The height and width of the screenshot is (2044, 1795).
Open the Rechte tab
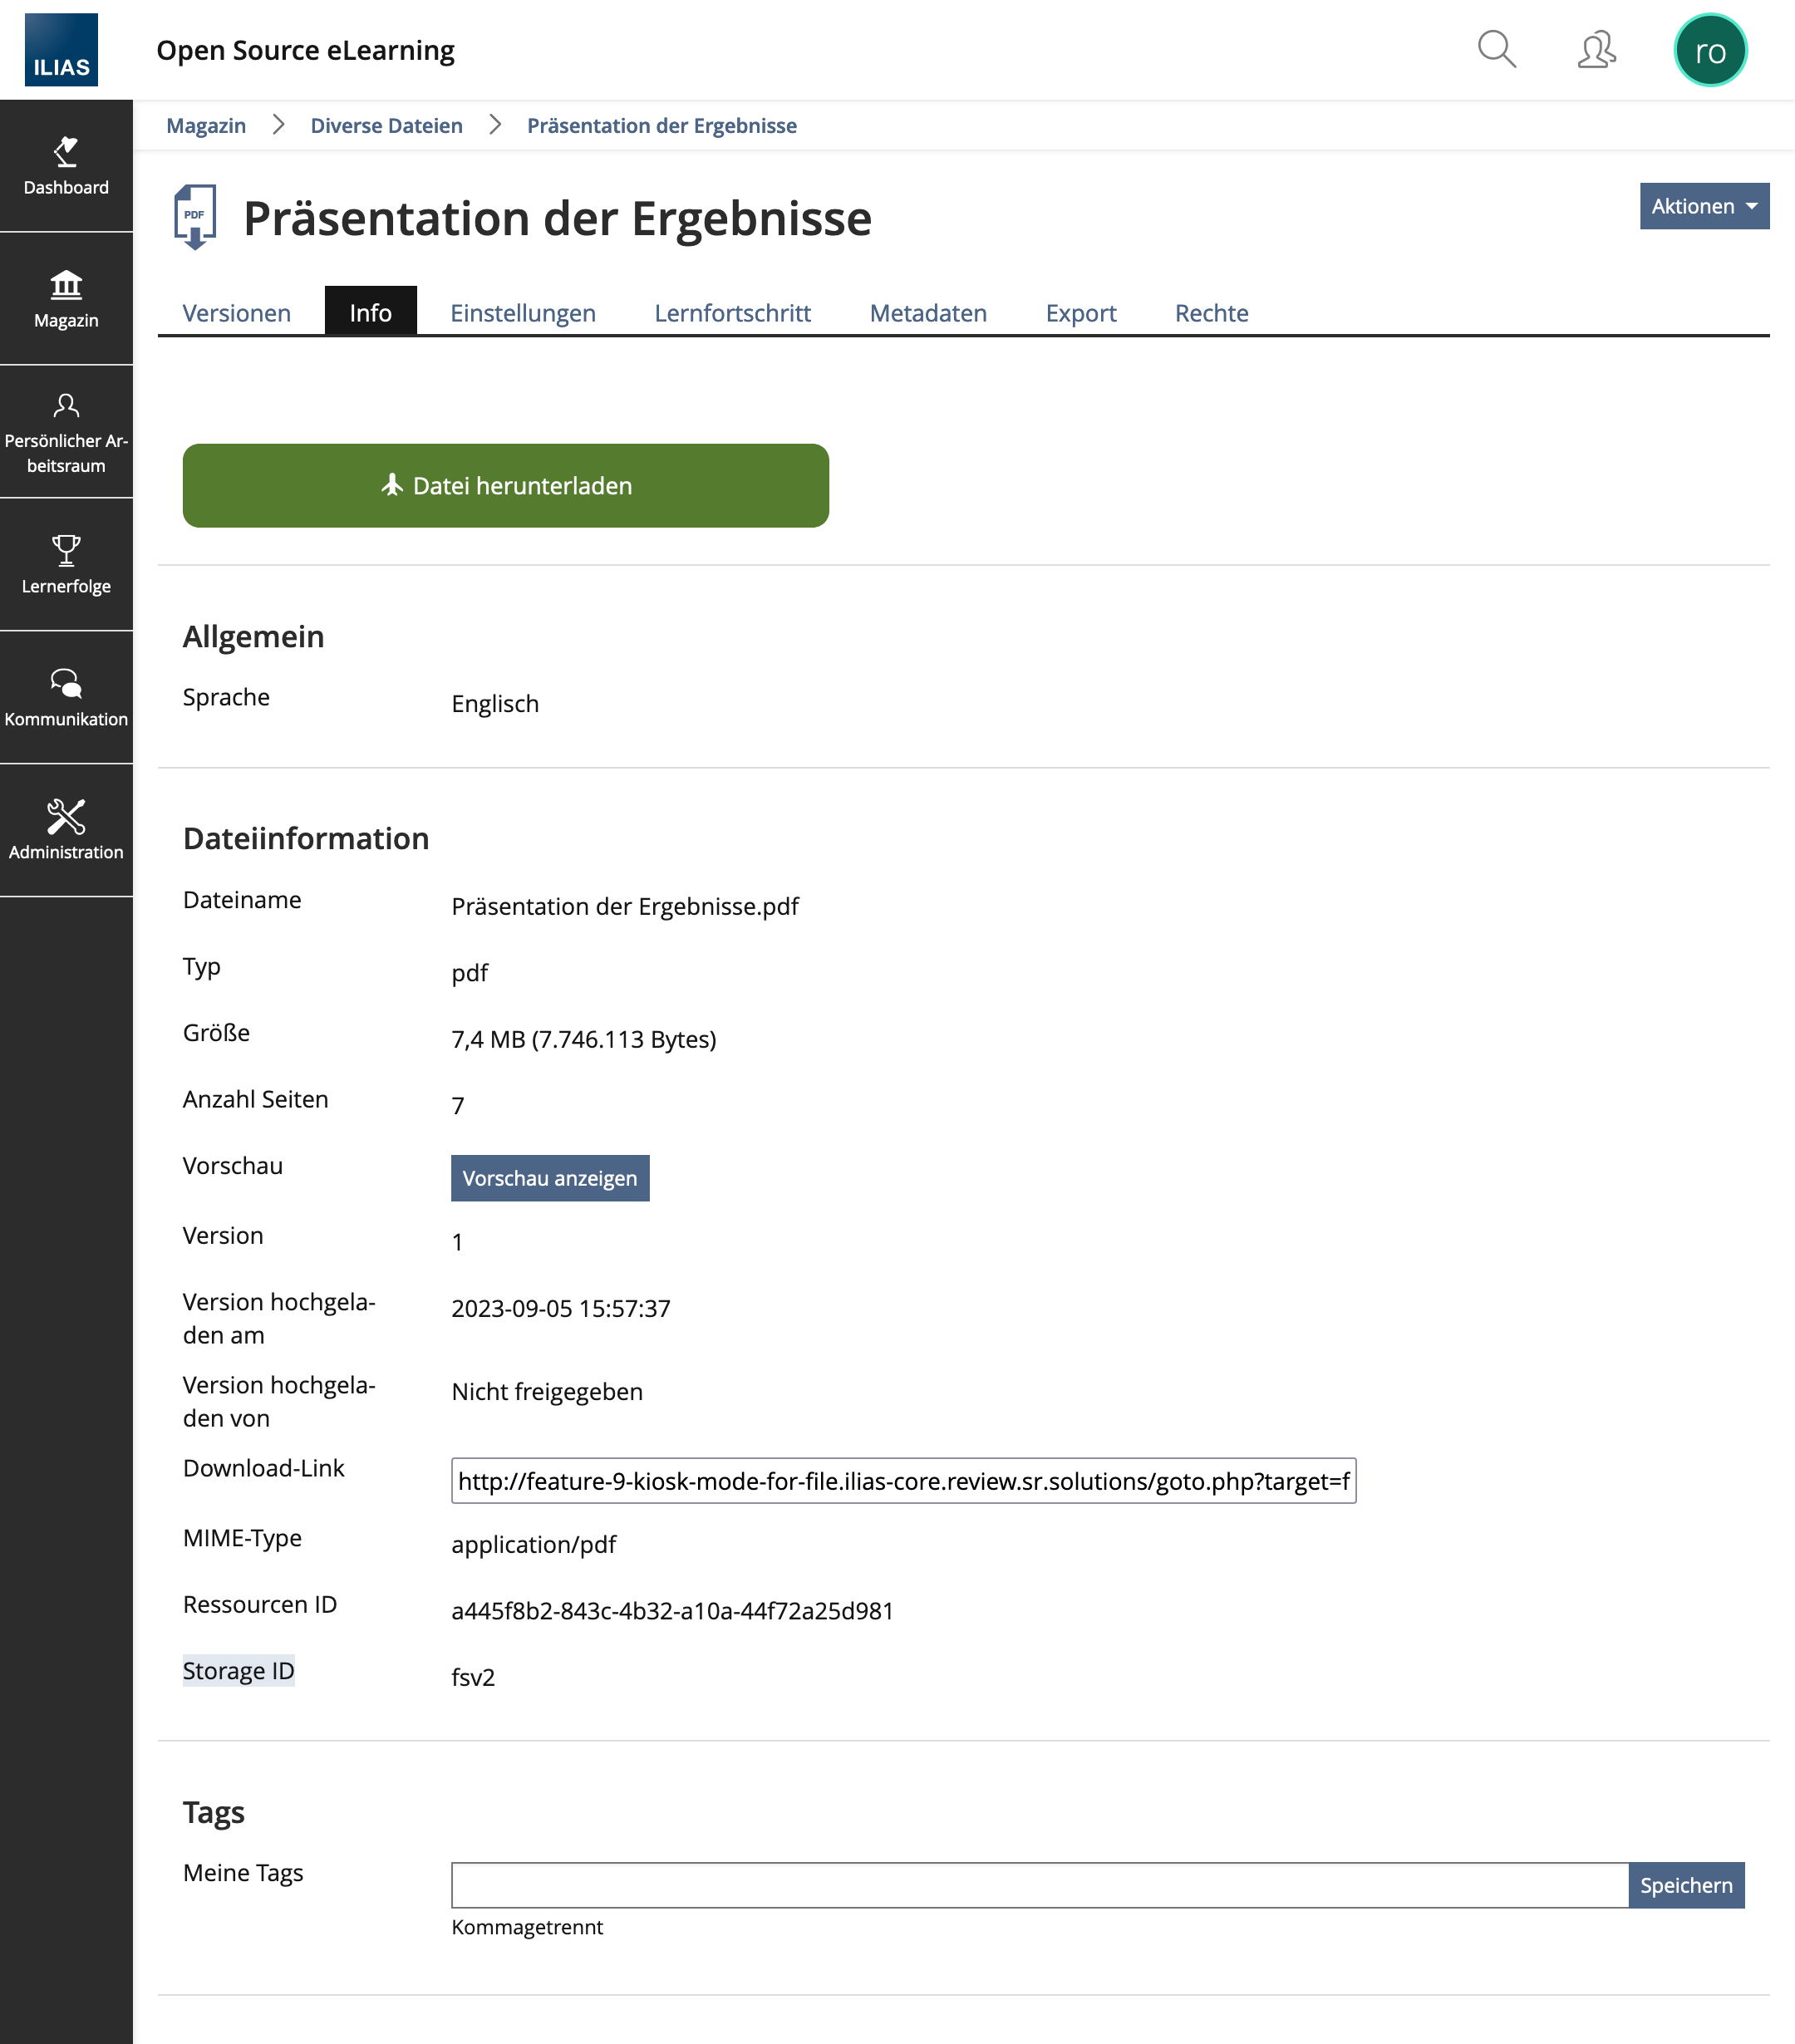tap(1211, 313)
